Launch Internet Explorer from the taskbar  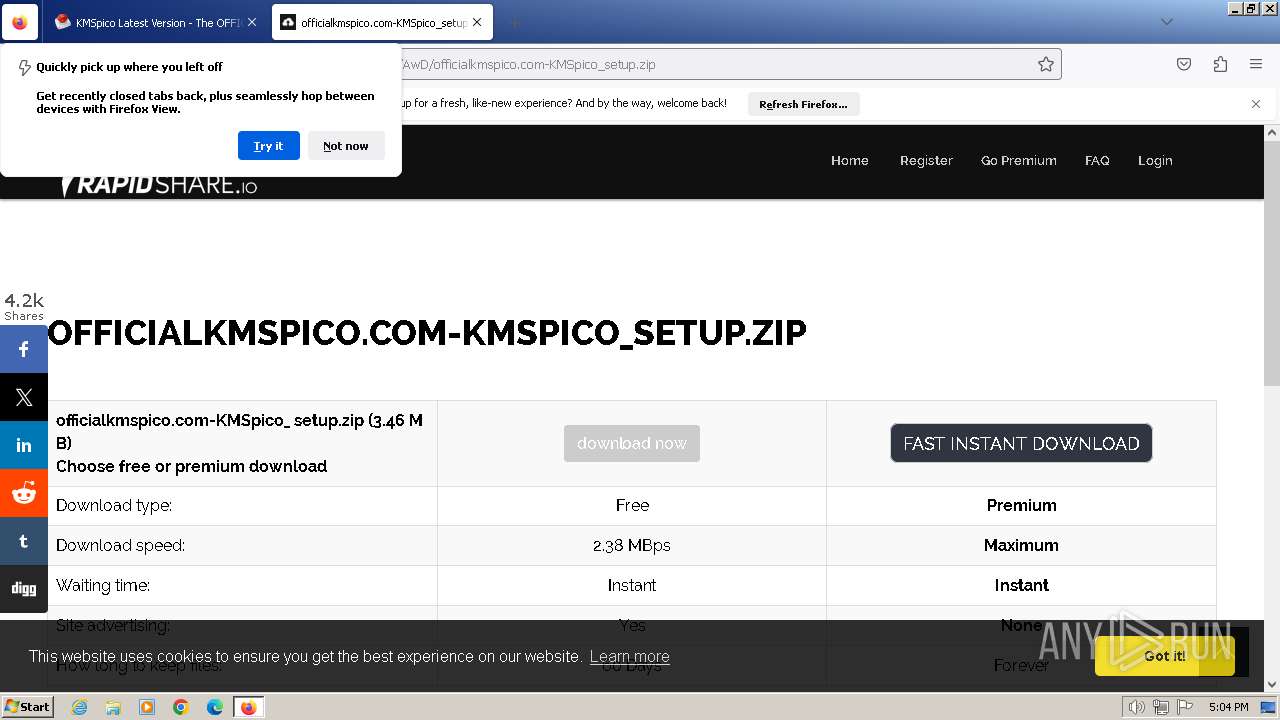(x=79, y=707)
